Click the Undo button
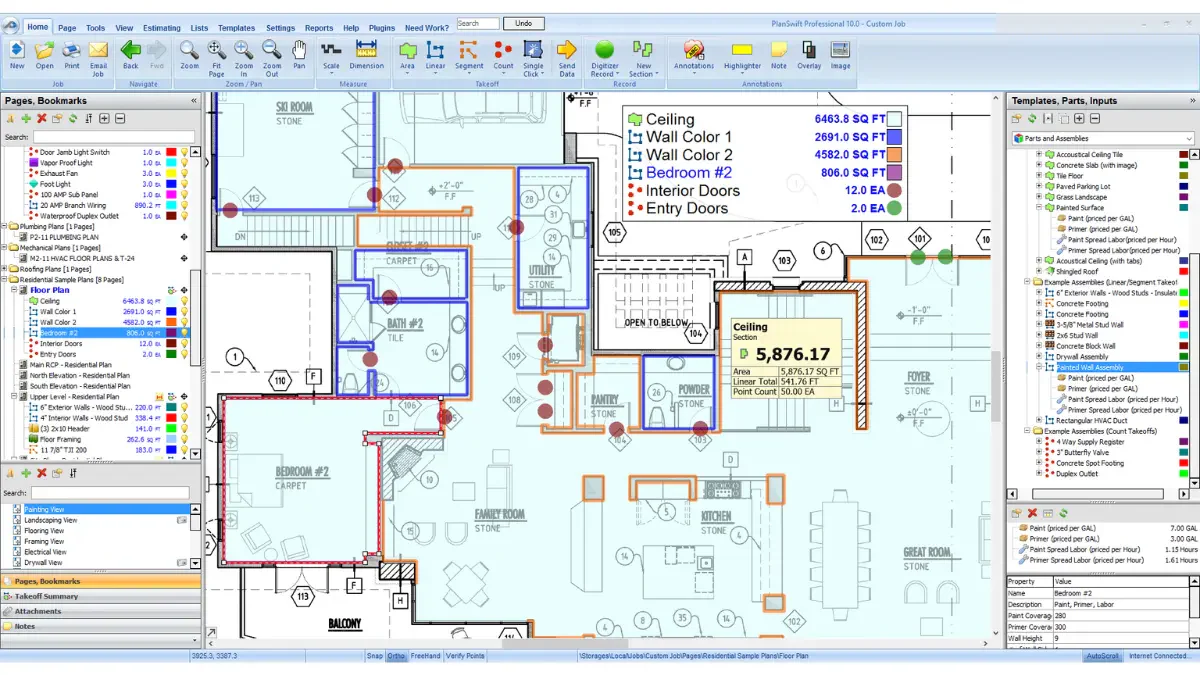 pos(523,23)
